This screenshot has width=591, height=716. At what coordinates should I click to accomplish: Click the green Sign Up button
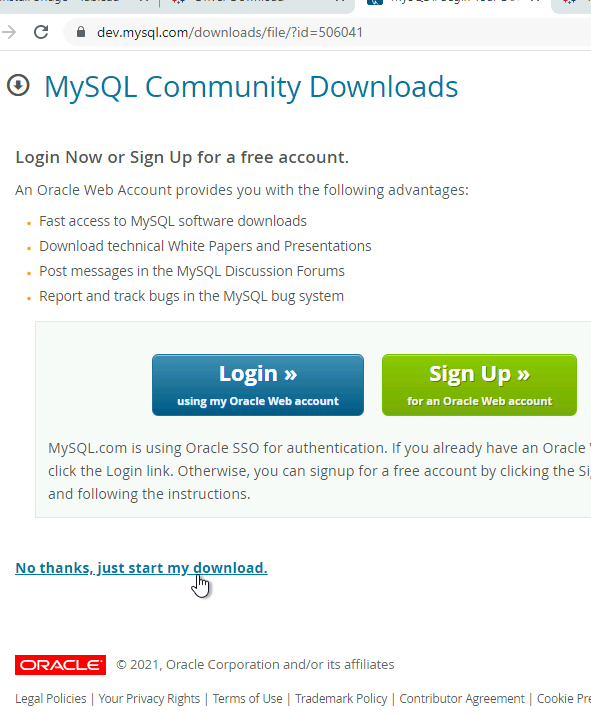480,385
